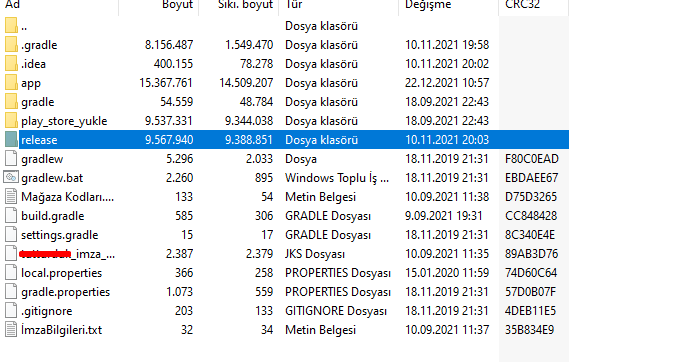The height and width of the screenshot is (362, 683).
Task: Click the CRC32 value 74D60C64
Action: [x=531, y=273]
